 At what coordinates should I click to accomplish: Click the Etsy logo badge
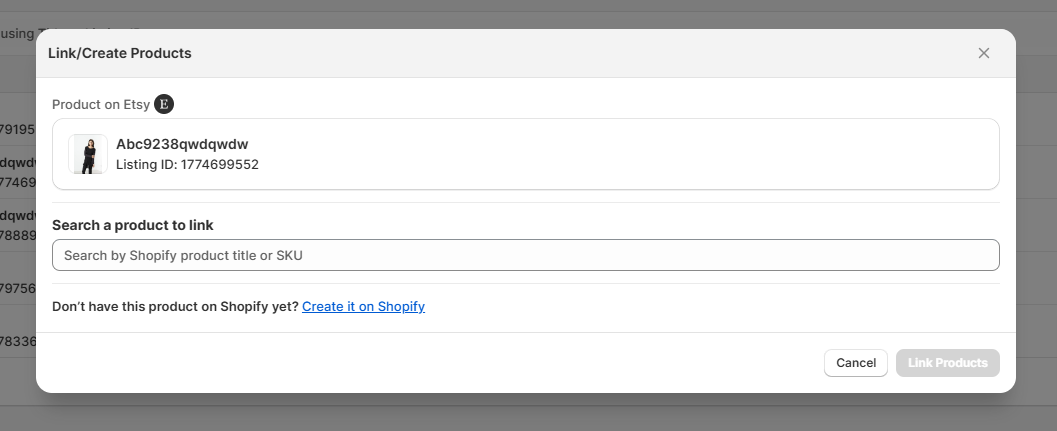[x=164, y=105]
